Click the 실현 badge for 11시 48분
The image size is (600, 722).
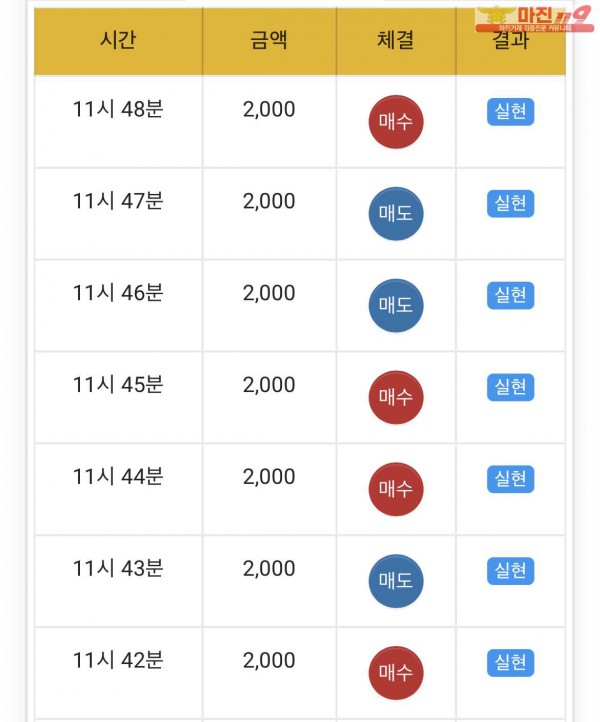coord(511,111)
